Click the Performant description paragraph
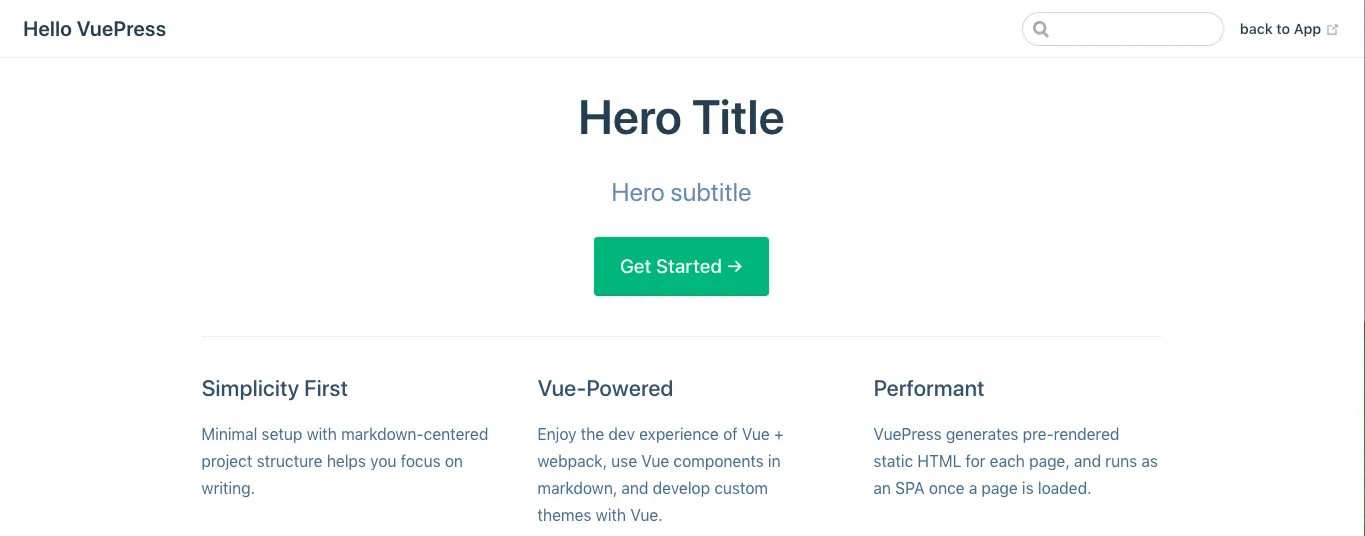 pos(1015,462)
